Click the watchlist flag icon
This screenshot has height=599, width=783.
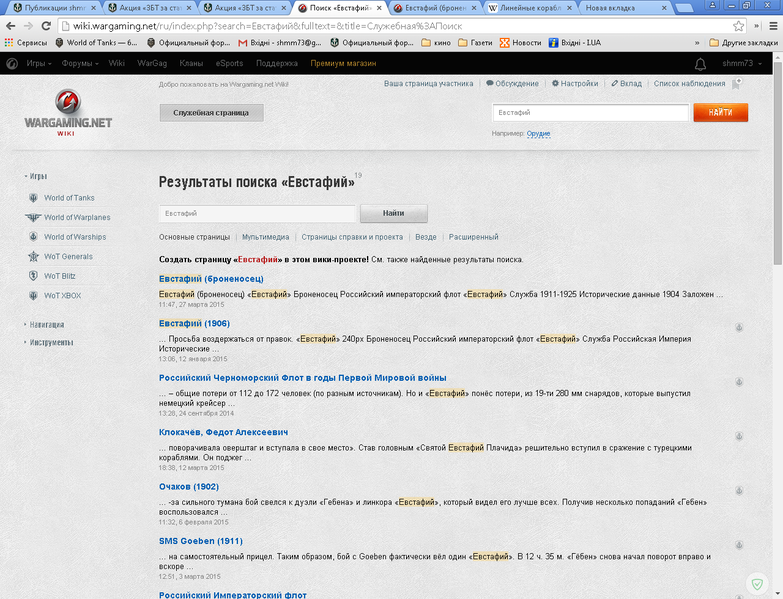737,84
